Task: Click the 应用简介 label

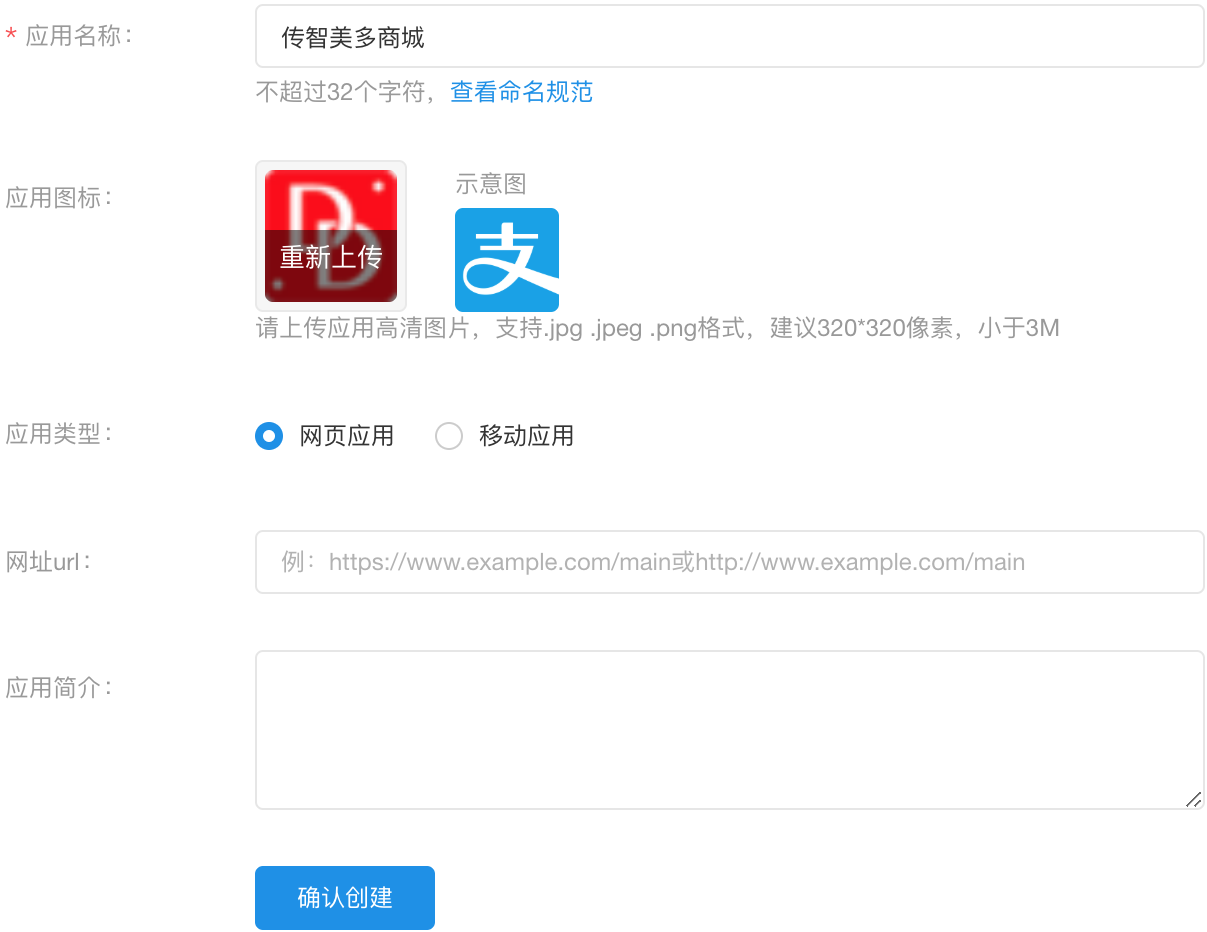Action: coord(59,687)
